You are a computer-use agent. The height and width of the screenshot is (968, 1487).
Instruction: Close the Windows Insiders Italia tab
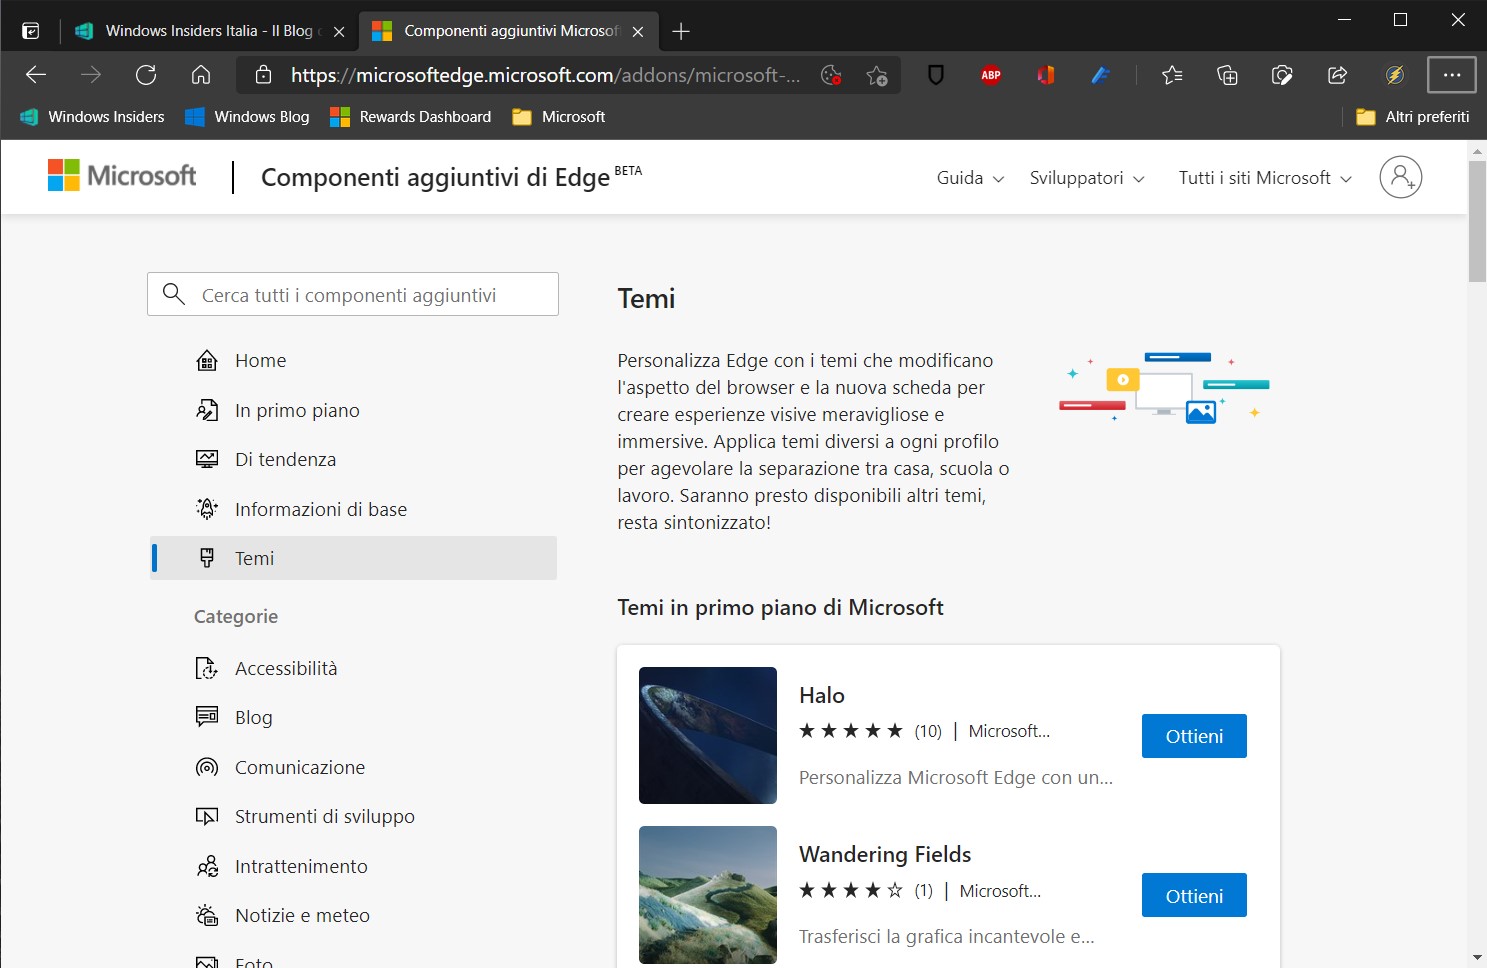pos(339,31)
